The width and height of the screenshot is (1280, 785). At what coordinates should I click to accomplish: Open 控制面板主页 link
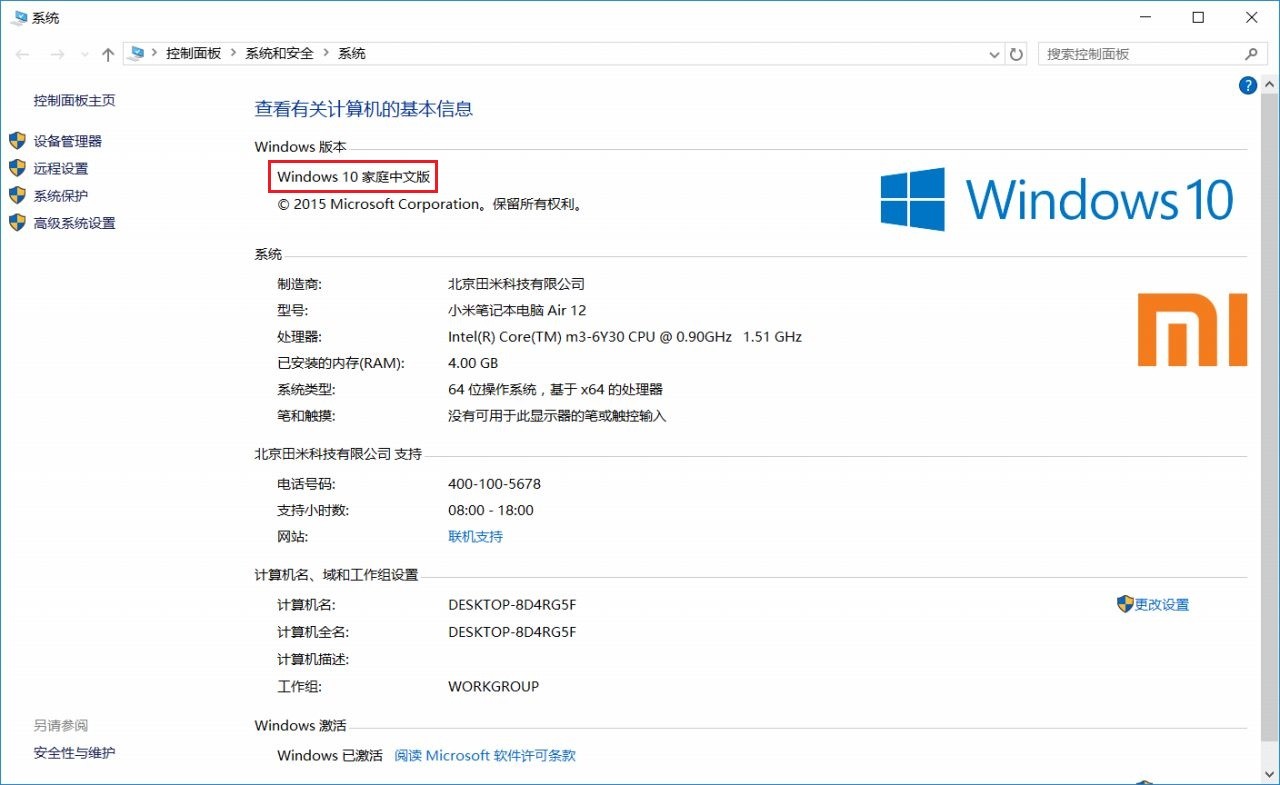pos(74,100)
